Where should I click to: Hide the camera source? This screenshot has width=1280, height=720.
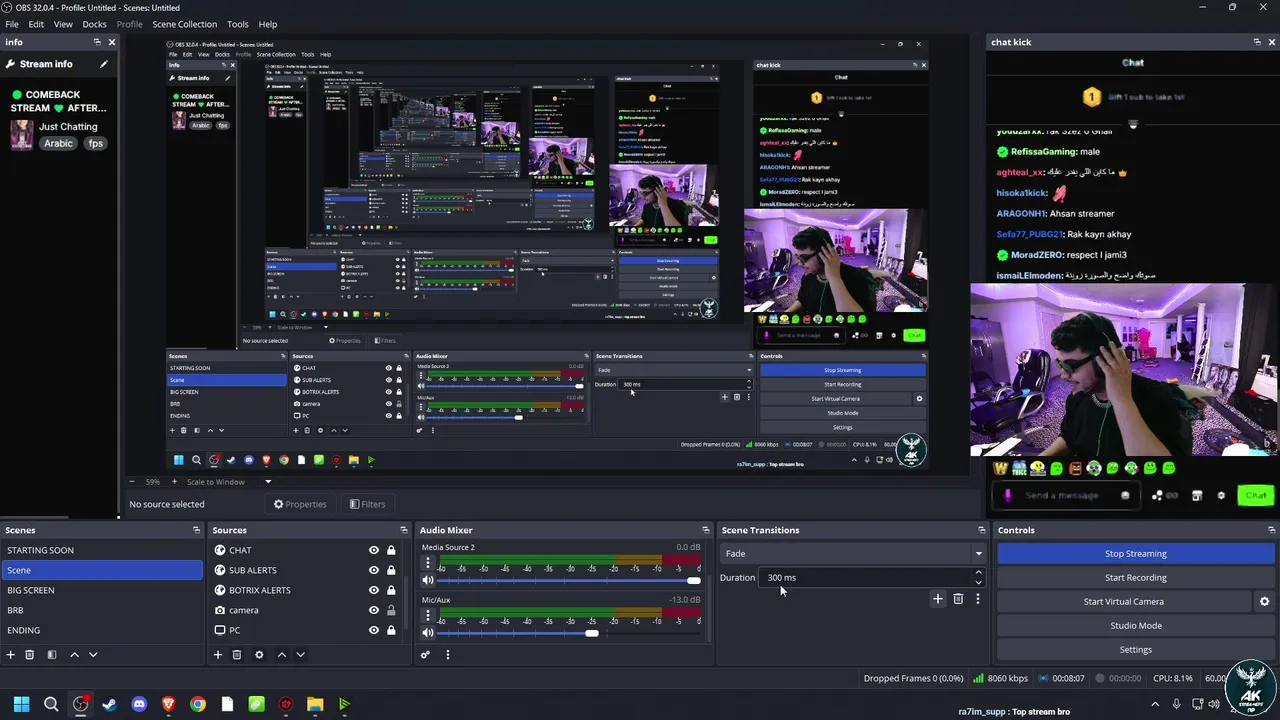374,610
